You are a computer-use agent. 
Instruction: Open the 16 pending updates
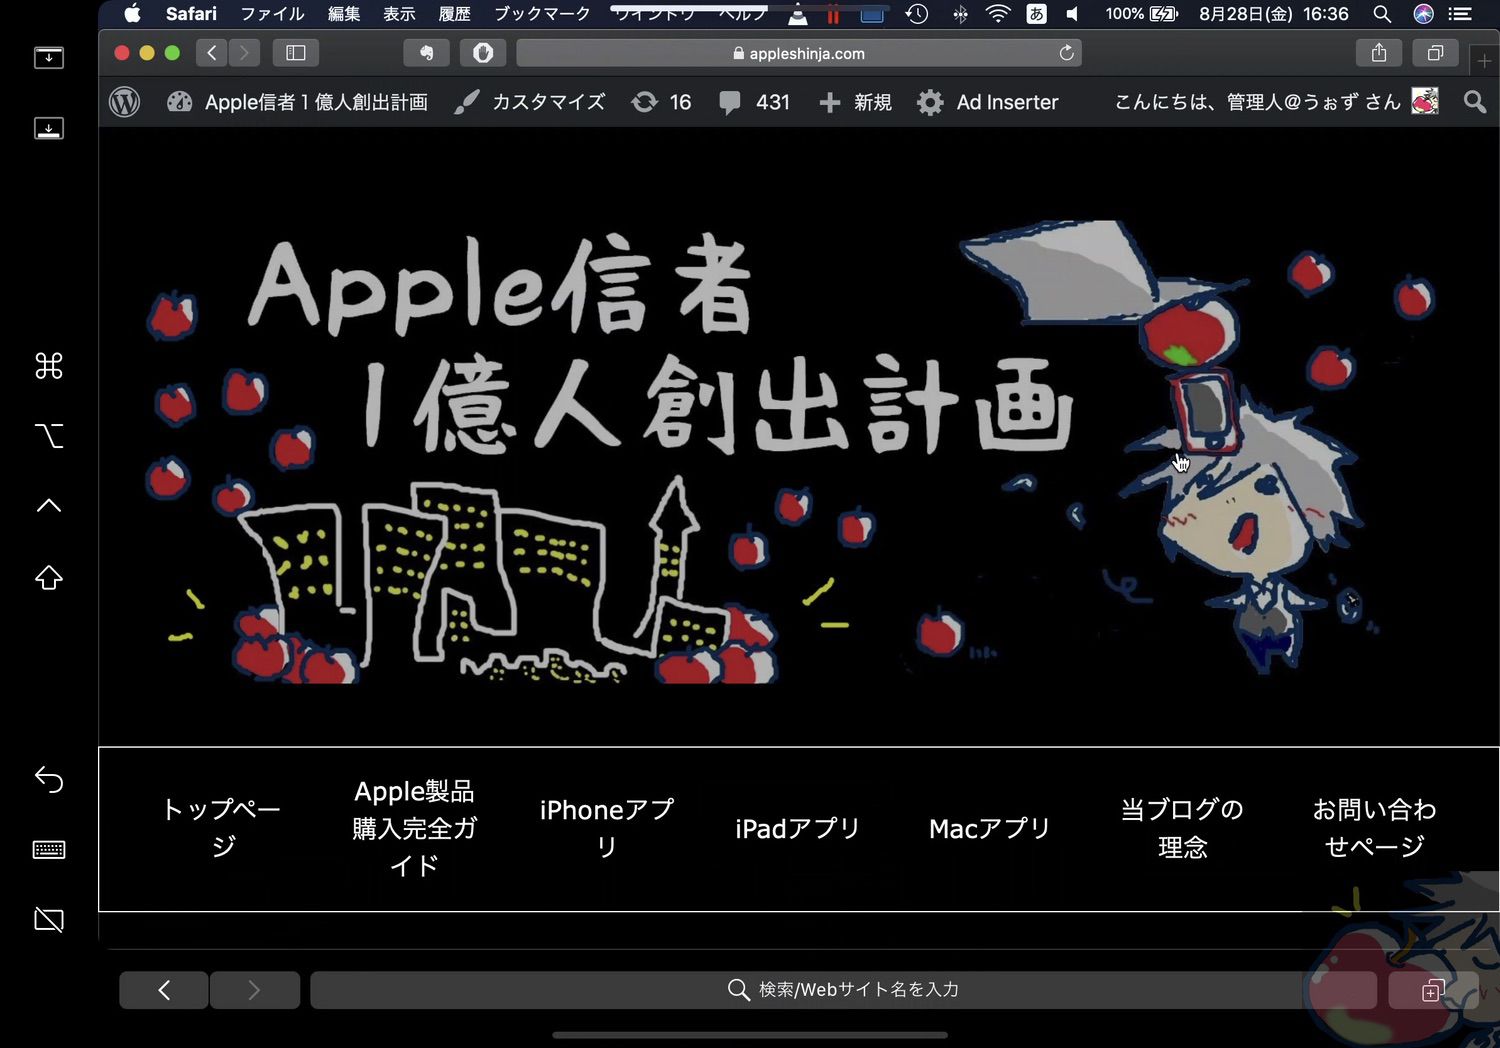(661, 102)
